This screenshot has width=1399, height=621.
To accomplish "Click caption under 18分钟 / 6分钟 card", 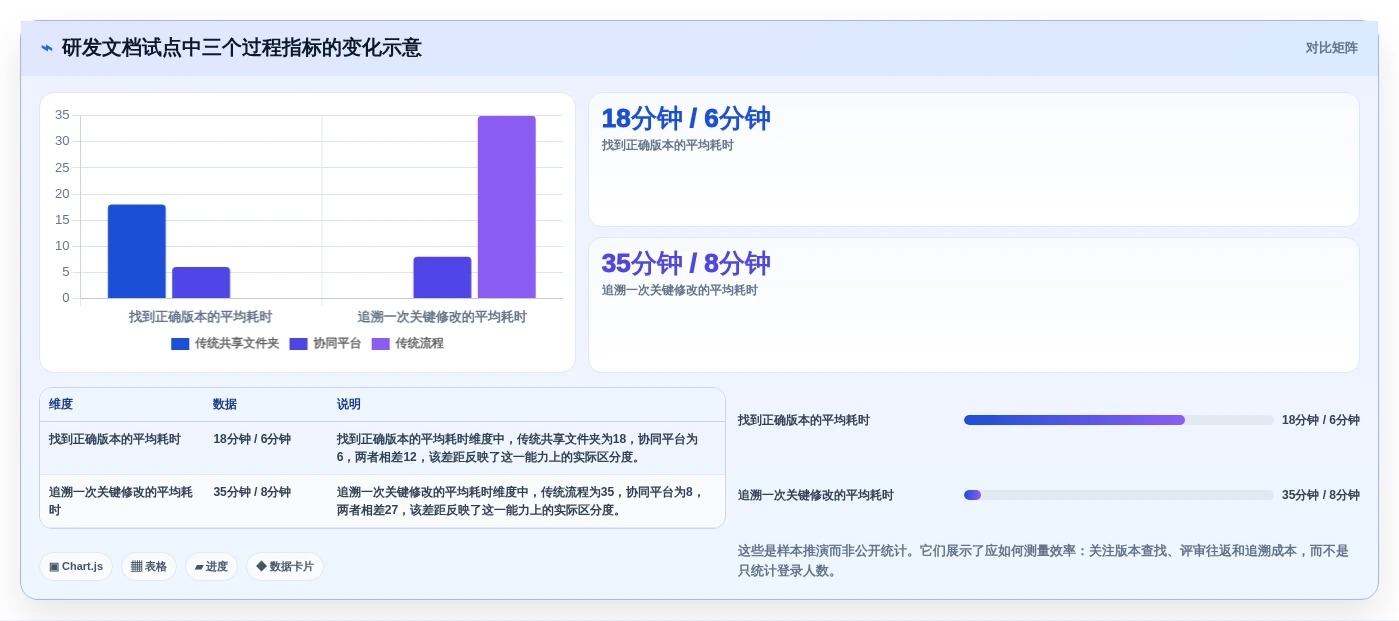I will click(x=667, y=145).
